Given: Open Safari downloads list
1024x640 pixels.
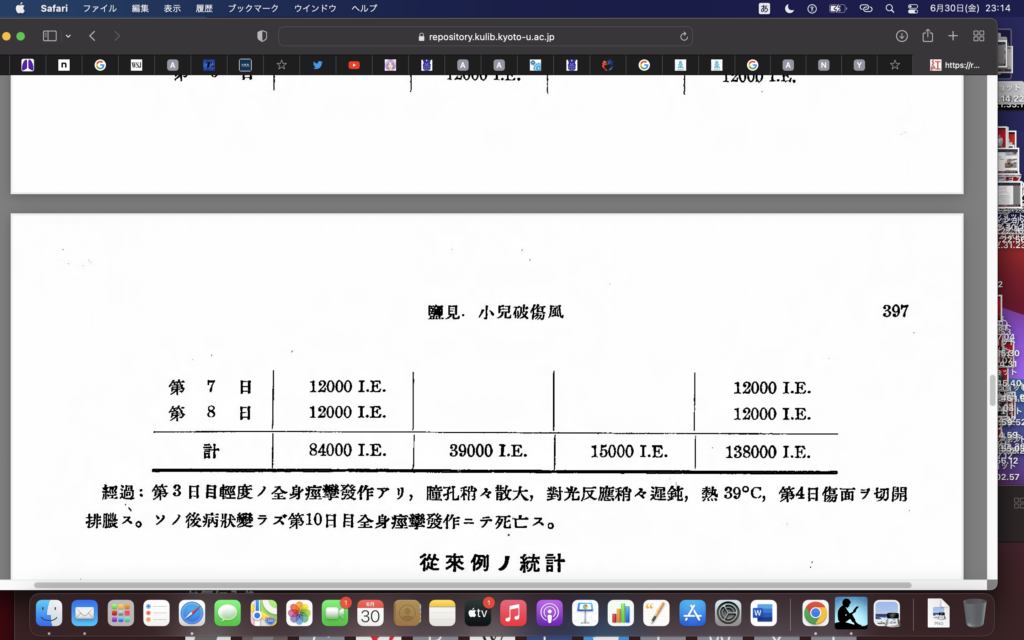Looking at the screenshot, I should click(x=901, y=36).
